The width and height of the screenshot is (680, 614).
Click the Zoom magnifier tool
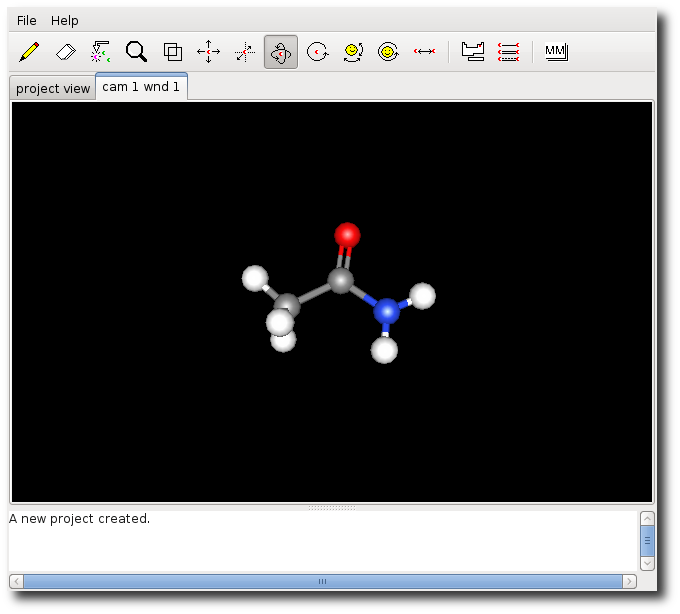coord(136,51)
